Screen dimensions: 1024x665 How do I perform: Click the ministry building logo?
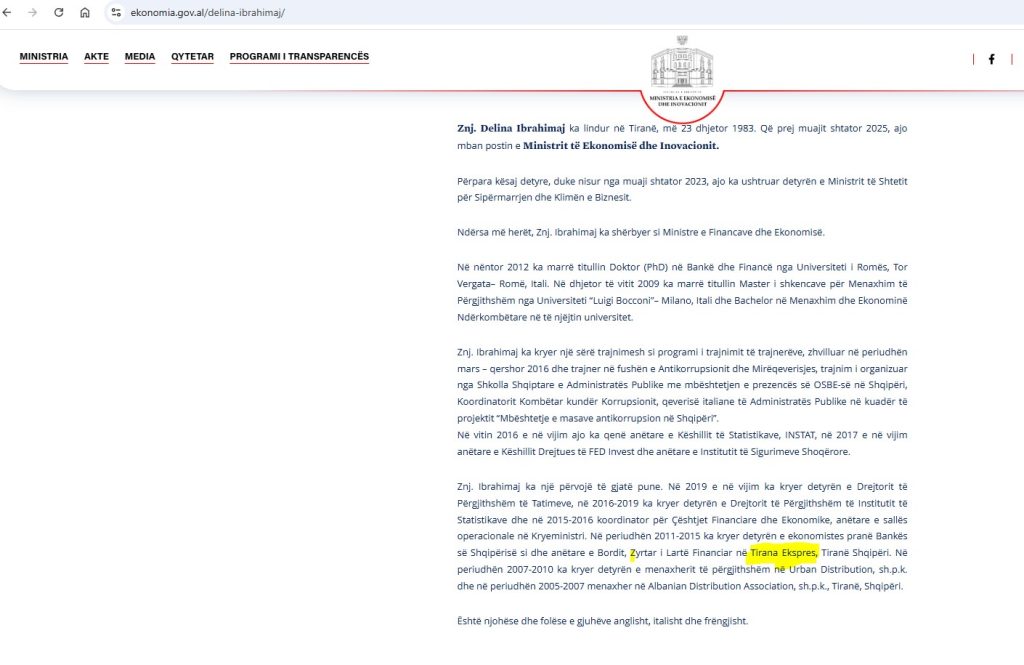[x=682, y=66]
